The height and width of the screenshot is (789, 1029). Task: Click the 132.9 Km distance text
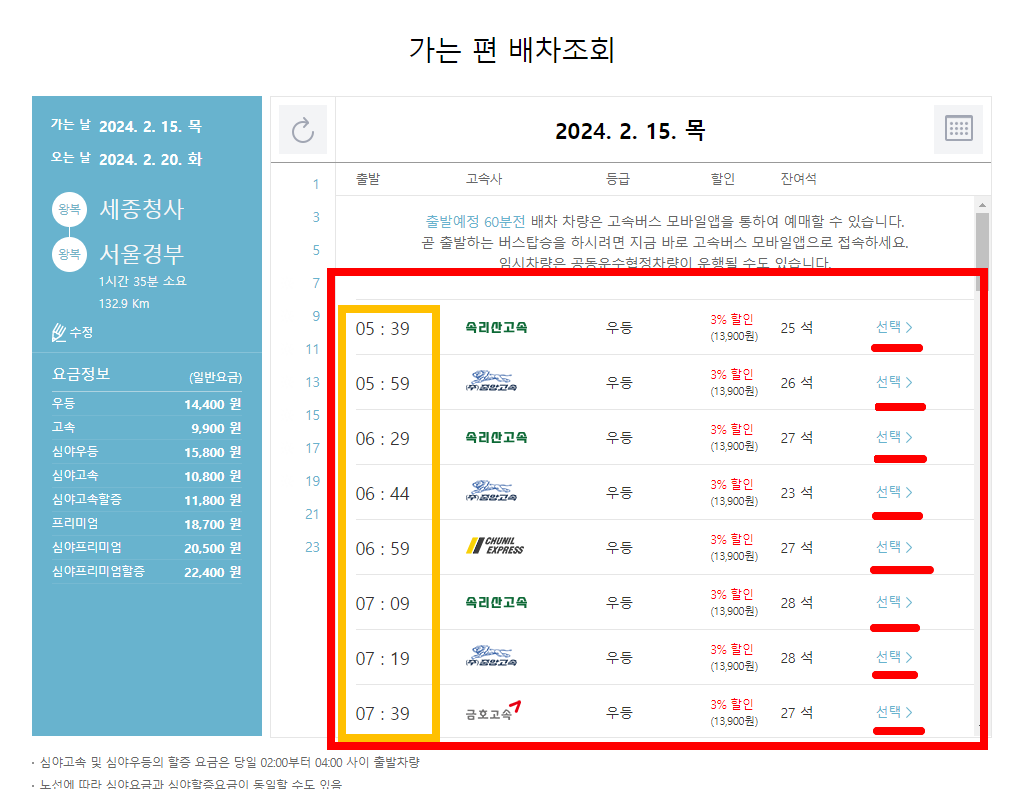click(124, 304)
